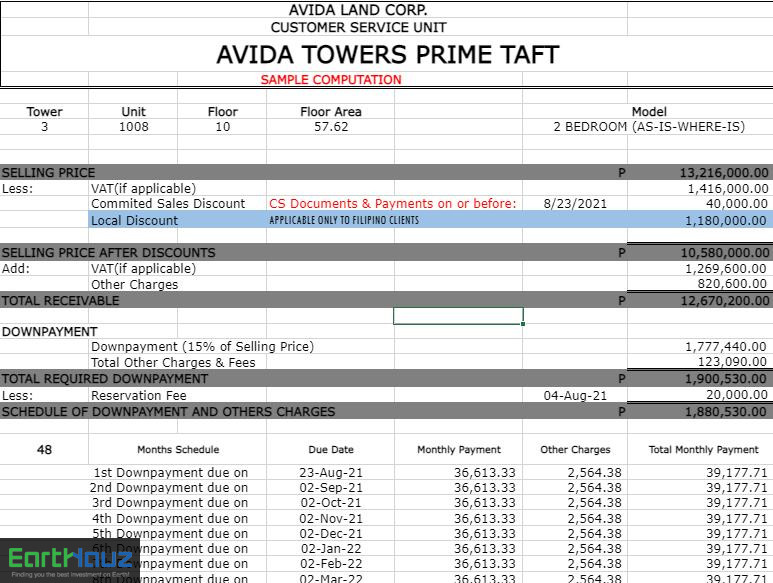Select the DOWNPAYMENT section label
The image size is (773, 583).
tap(49, 332)
